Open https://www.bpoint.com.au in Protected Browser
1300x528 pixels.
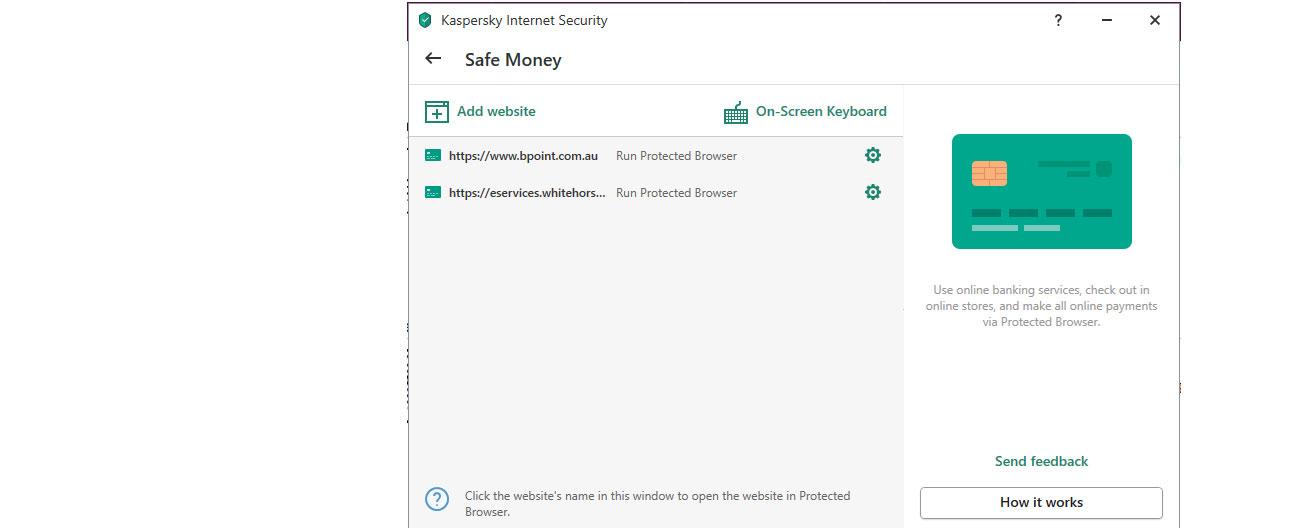coord(523,156)
